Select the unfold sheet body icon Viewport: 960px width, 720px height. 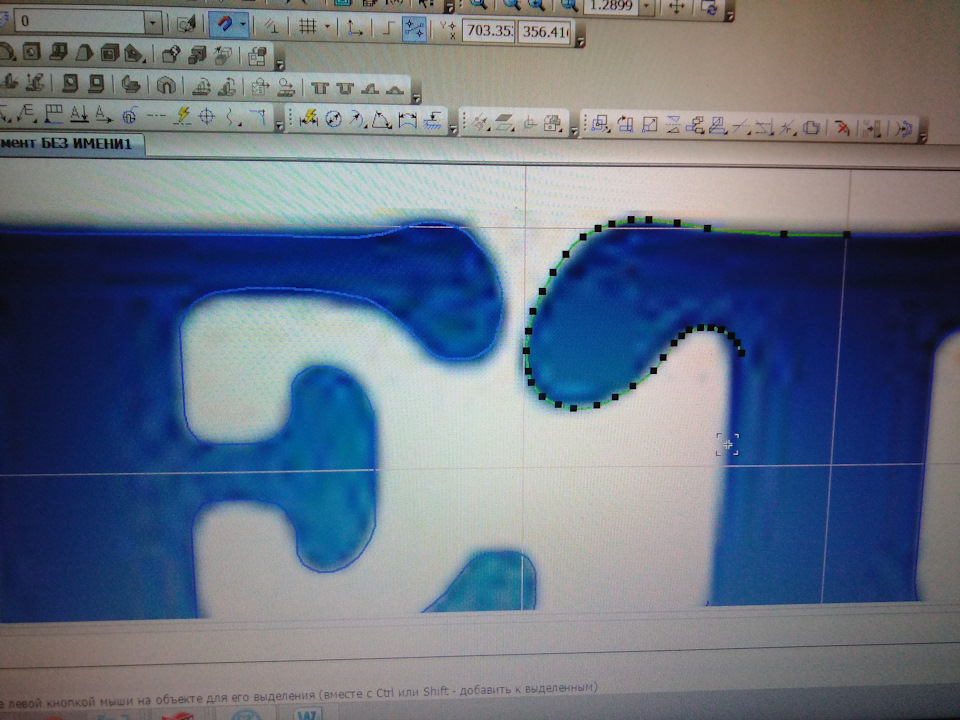coord(201,86)
